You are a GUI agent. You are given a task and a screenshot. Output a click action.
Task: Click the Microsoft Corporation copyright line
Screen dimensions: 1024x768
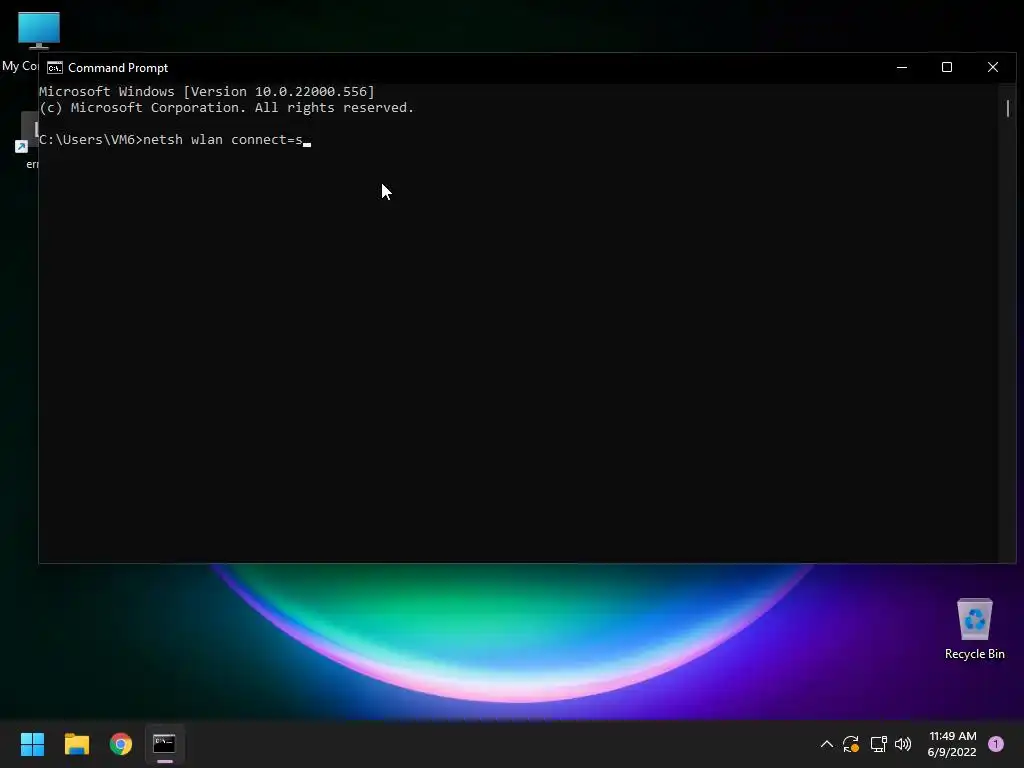227,108
